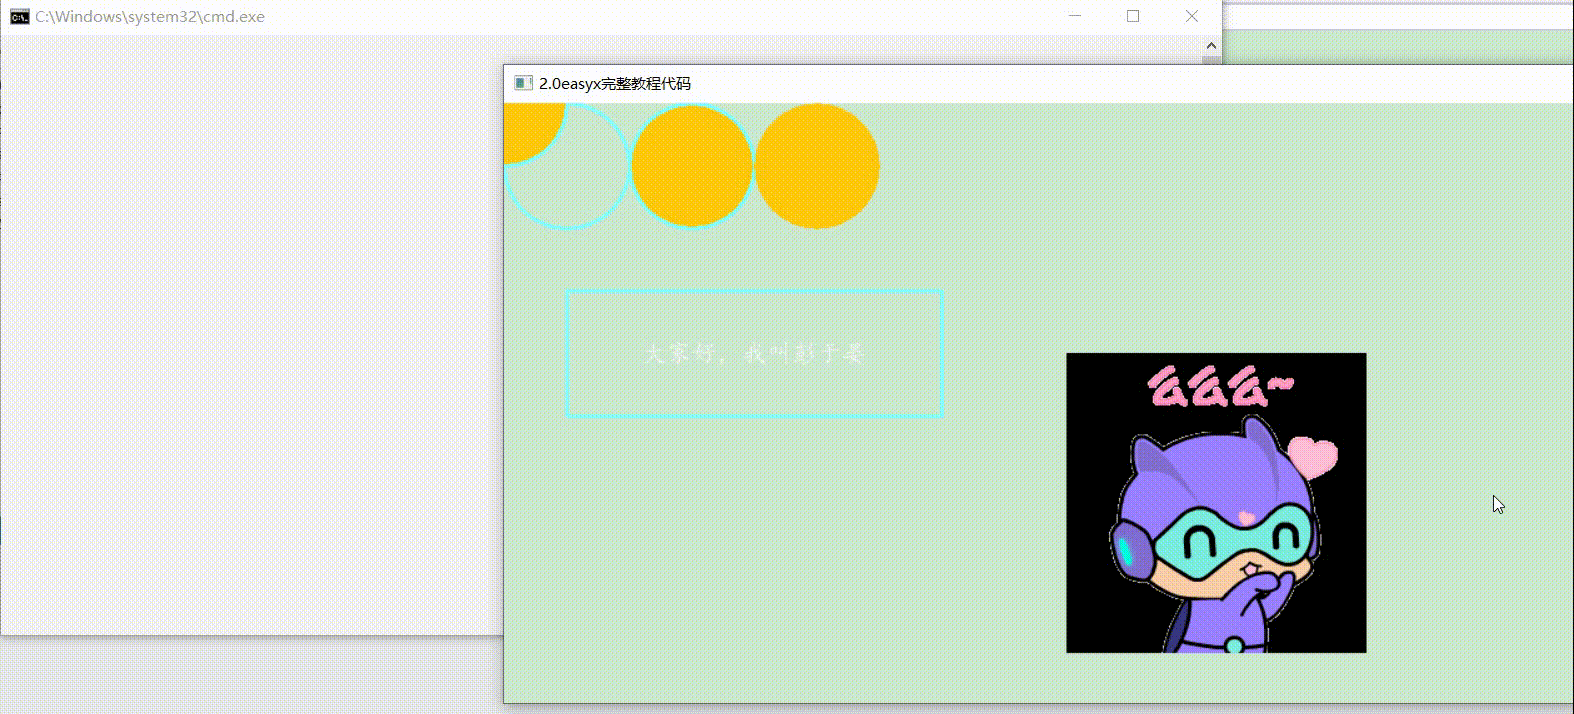Click the 2.0easyx完整教程代码 window title
The width and height of the screenshot is (1574, 714).
(615, 84)
